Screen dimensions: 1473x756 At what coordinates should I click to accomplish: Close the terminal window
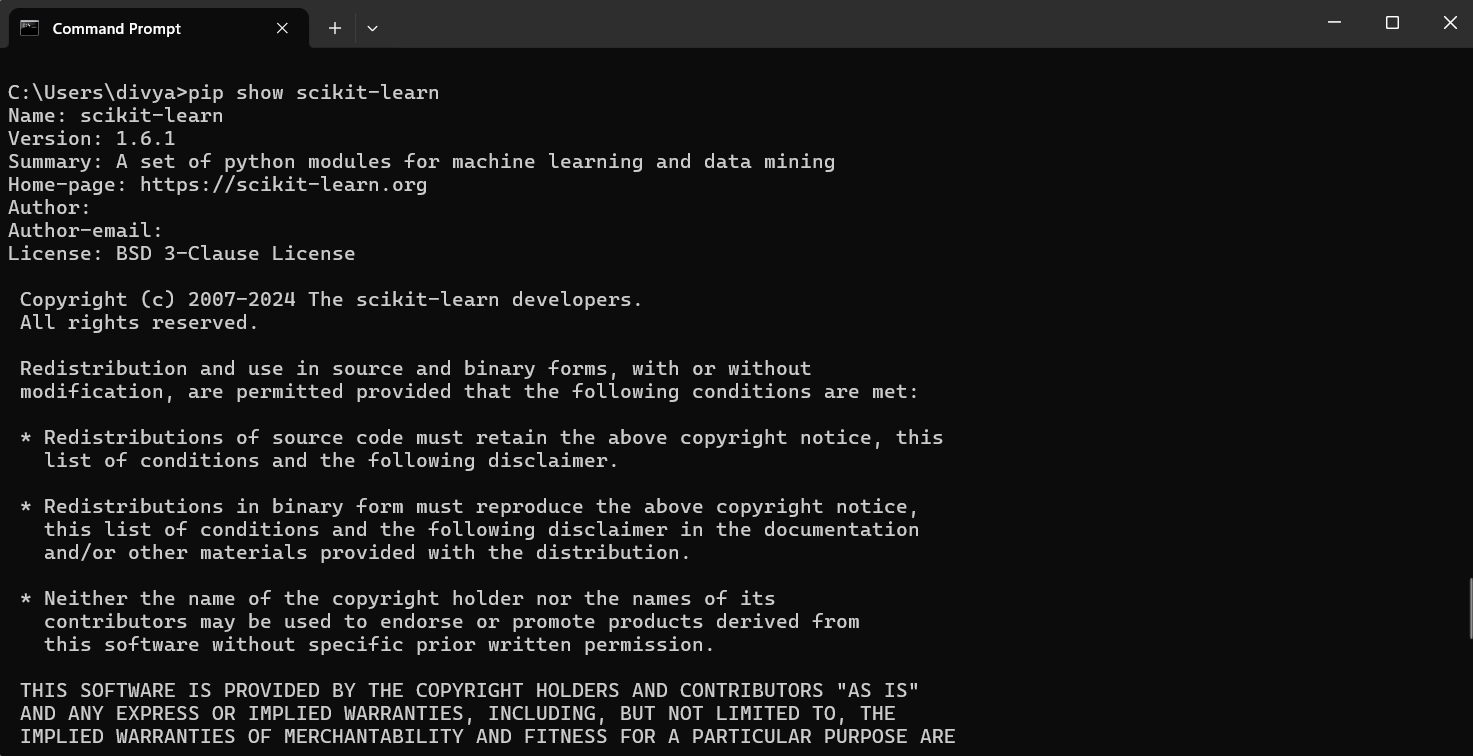[1450, 22]
